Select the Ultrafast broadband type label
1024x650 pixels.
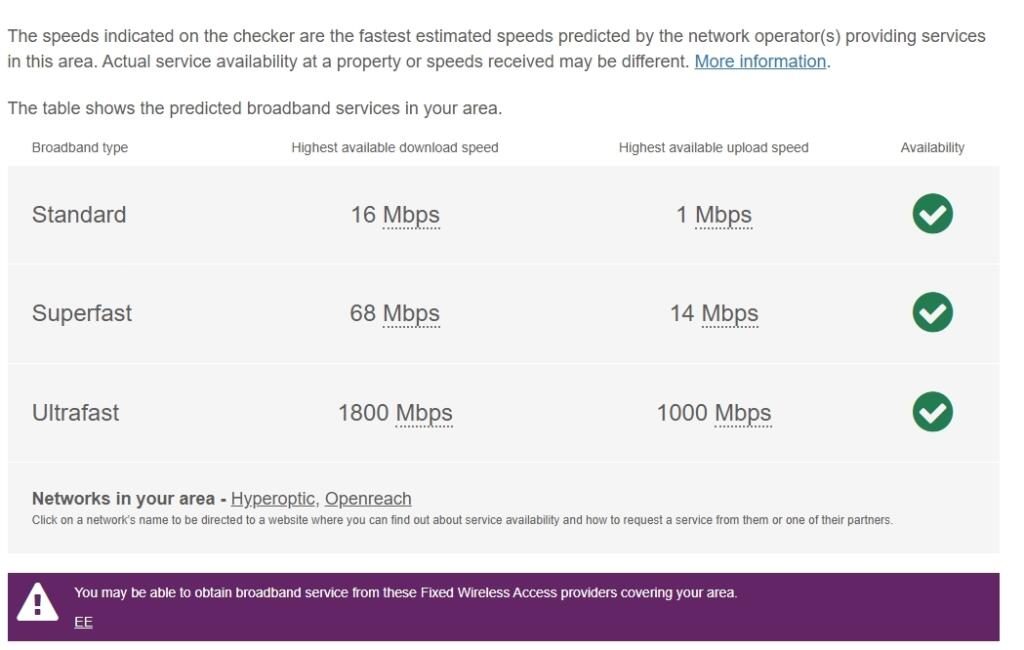[75, 413]
